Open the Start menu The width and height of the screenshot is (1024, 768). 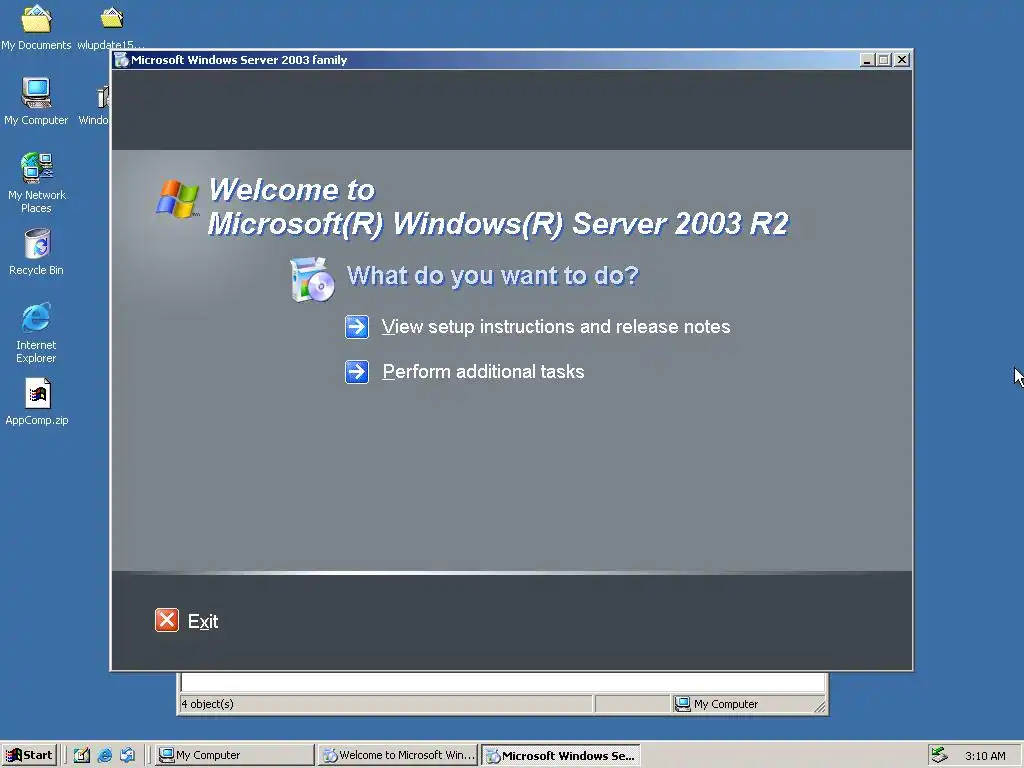(x=29, y=755)
